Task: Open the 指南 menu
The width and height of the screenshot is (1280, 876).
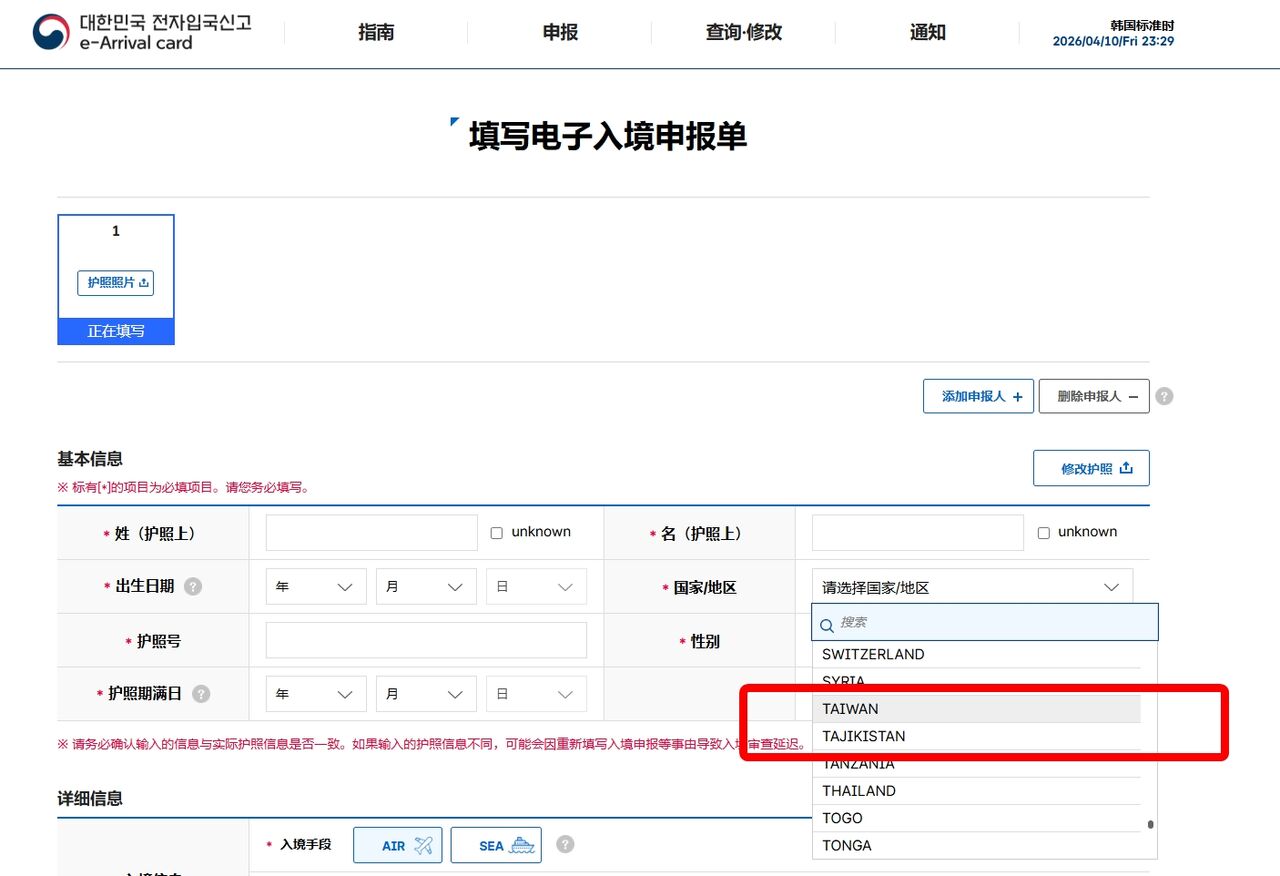Action: [x=376, y=32]
